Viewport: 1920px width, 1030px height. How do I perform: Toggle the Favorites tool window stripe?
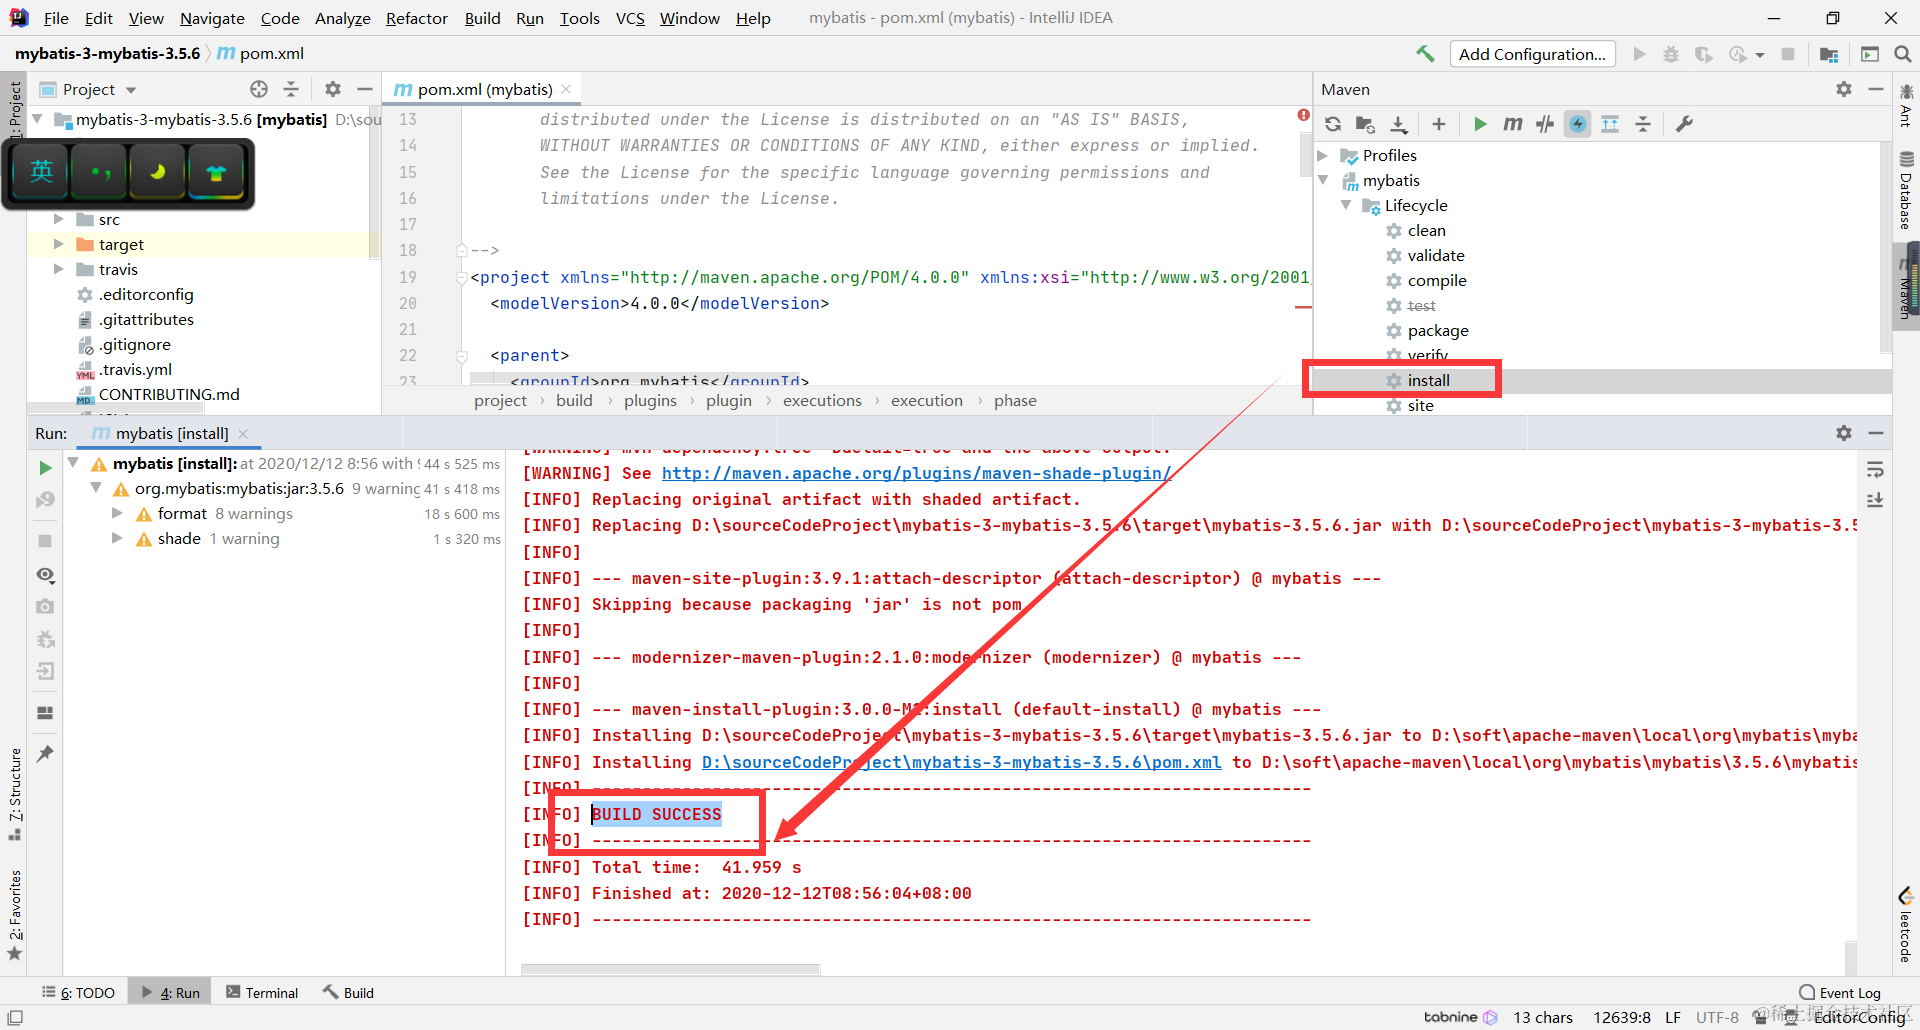click(x=15, y=914)
